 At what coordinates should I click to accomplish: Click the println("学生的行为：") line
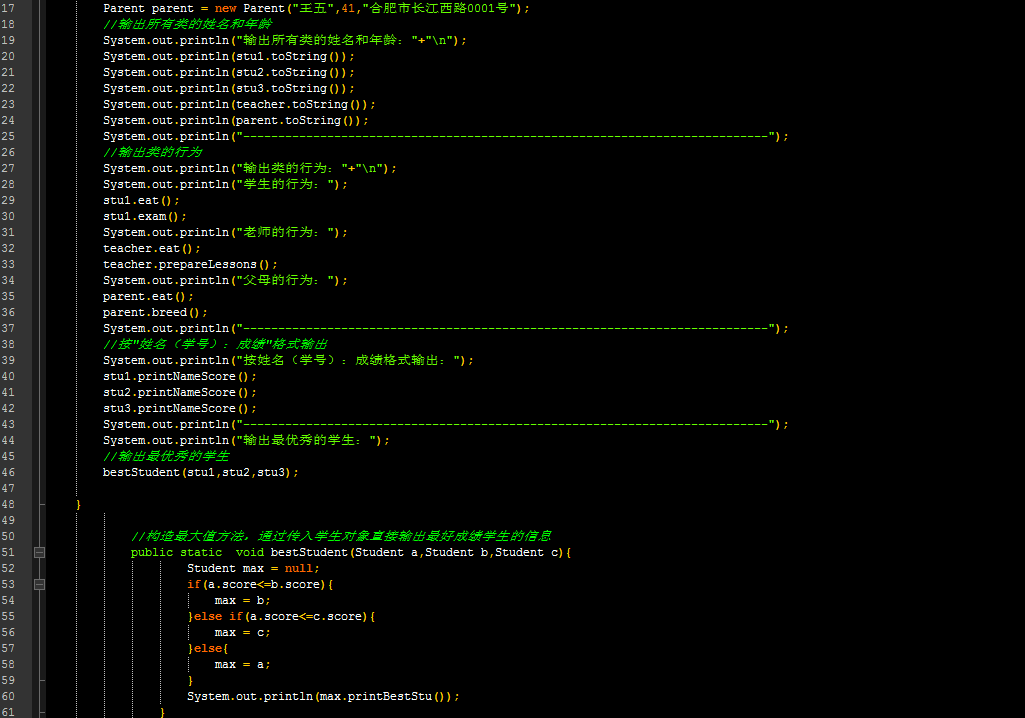[x=226, y=184]
